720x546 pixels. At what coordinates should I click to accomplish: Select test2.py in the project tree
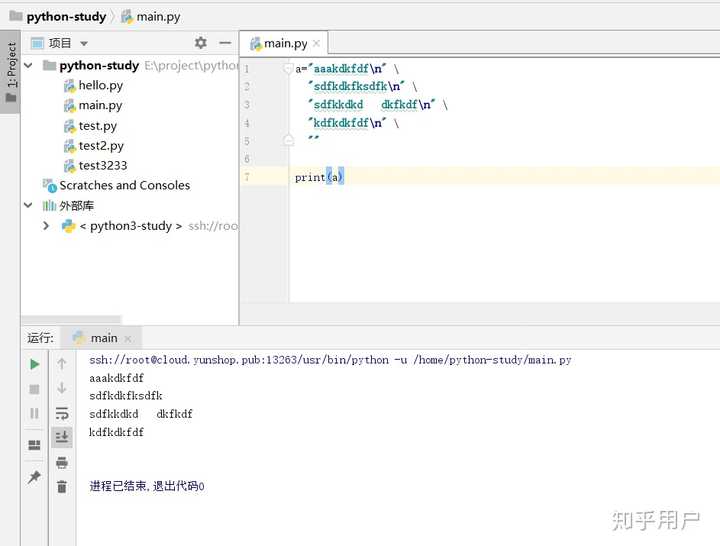tap(101, 146)
